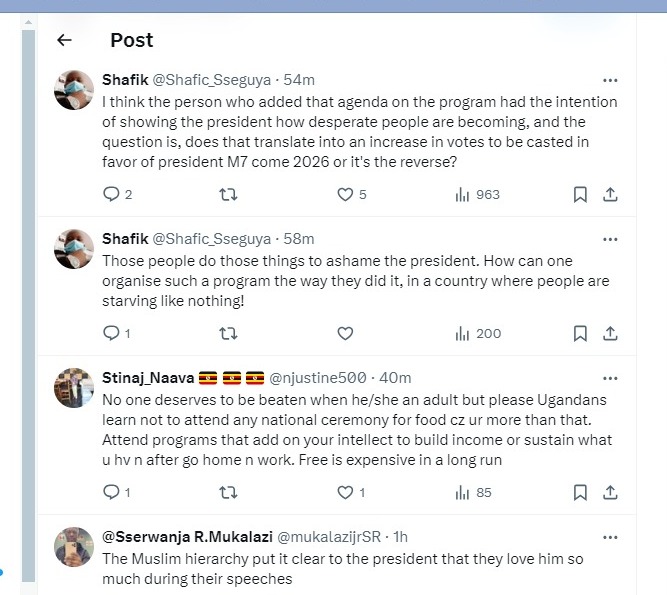Open @Shafic_Sseguya handle on 54m post
This screenshot has height=595, width=667.
(x=211, y=79)
